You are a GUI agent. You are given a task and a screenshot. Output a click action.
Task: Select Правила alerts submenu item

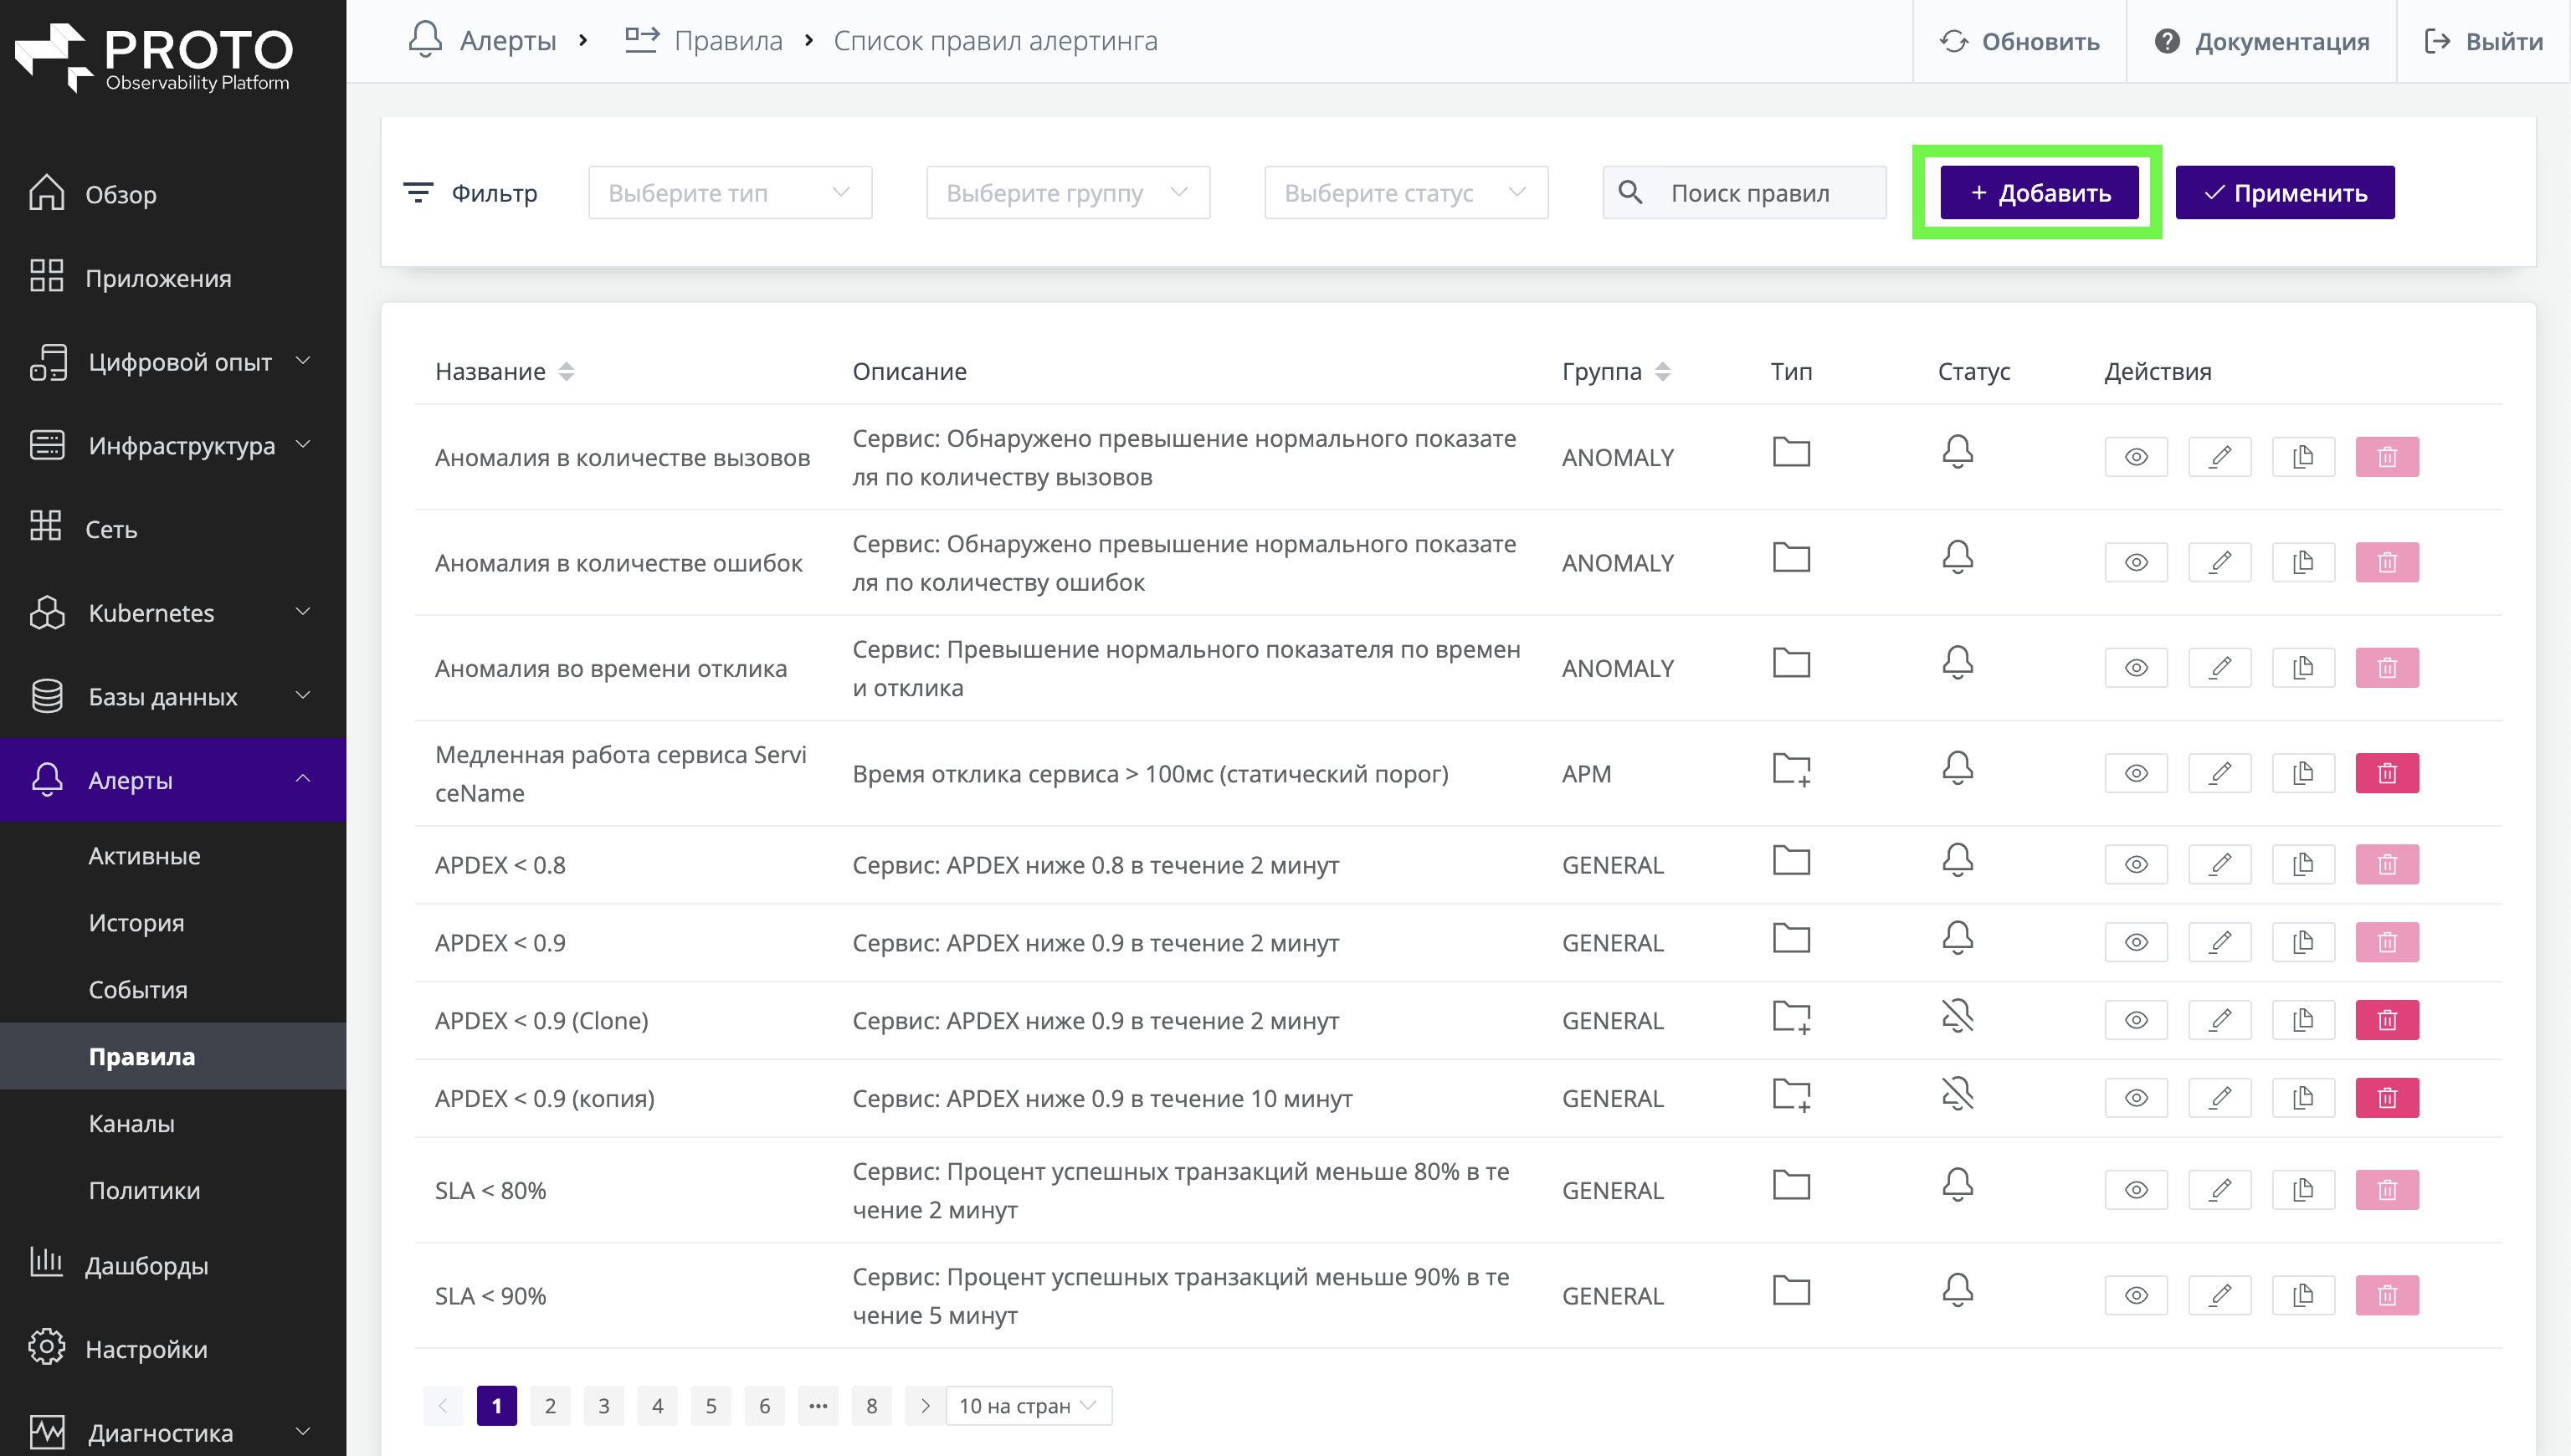coord(174,1056)
